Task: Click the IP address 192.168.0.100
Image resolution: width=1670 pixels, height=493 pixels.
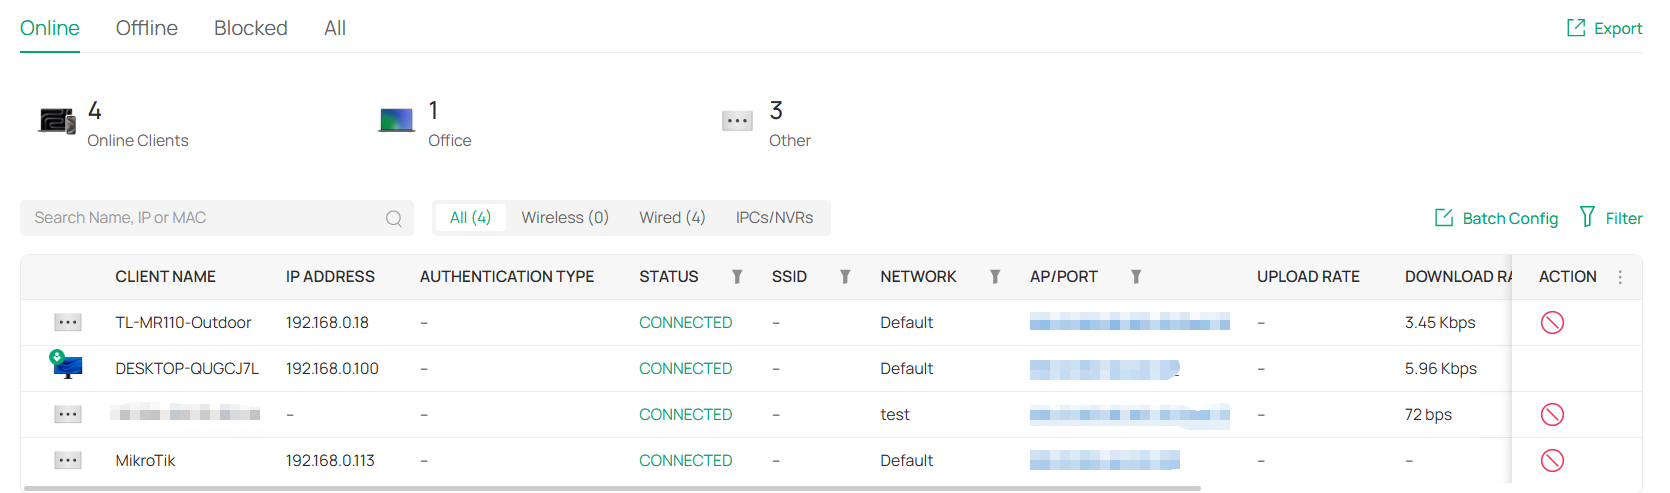Action: click(332, 368)
